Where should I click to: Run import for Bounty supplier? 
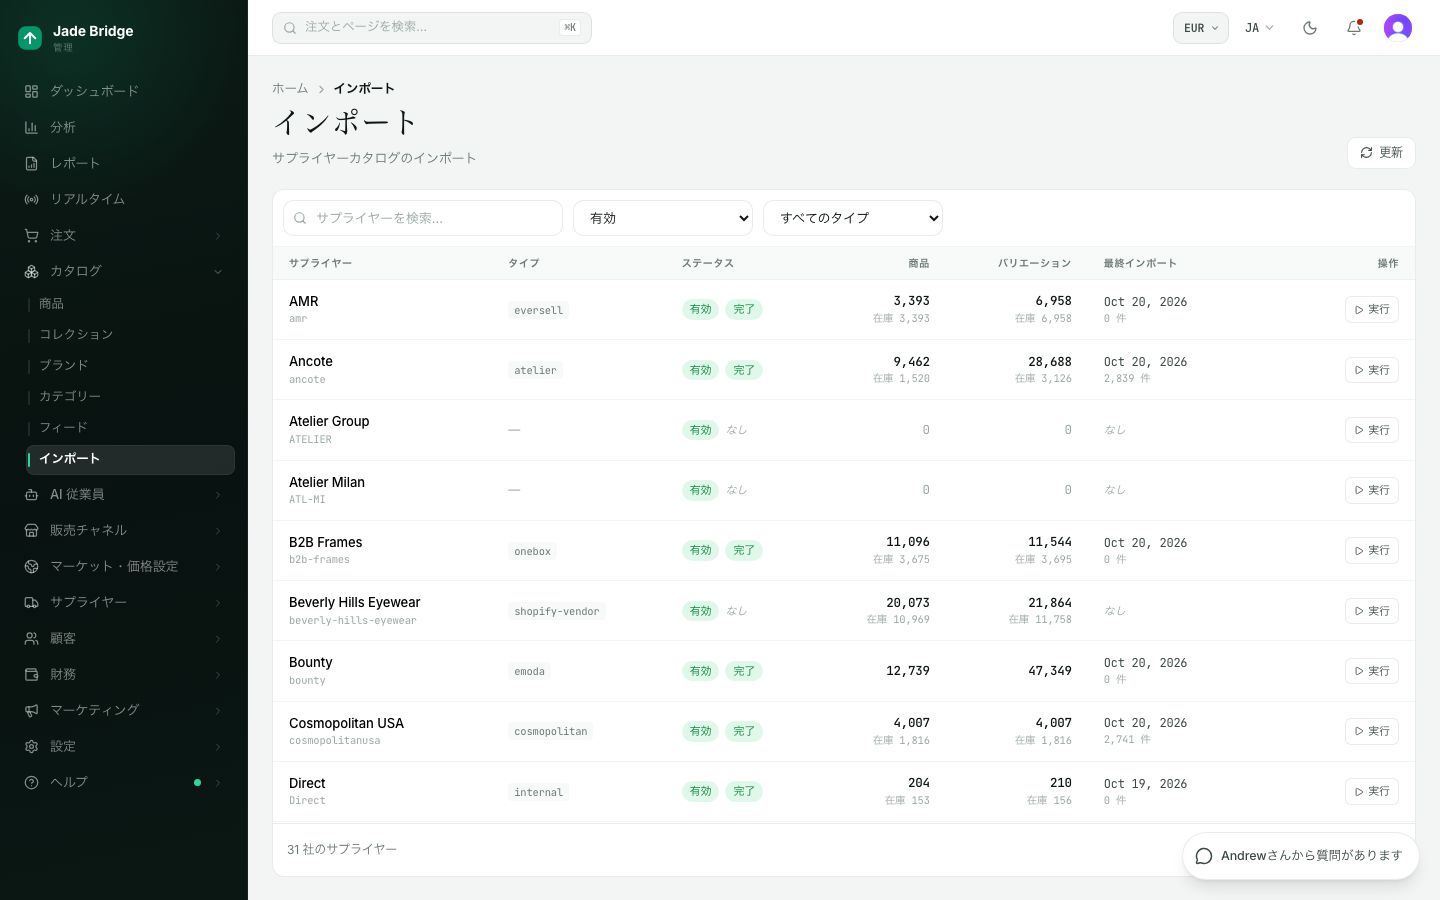(1372, 671)
